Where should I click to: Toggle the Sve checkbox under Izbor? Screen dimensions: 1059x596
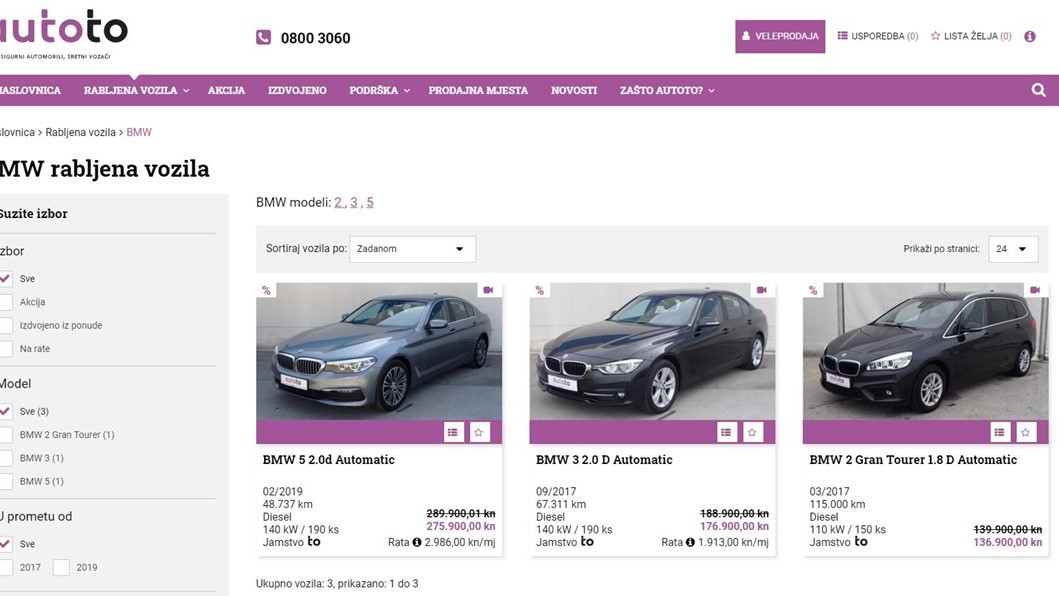click(x=5, y=278)
